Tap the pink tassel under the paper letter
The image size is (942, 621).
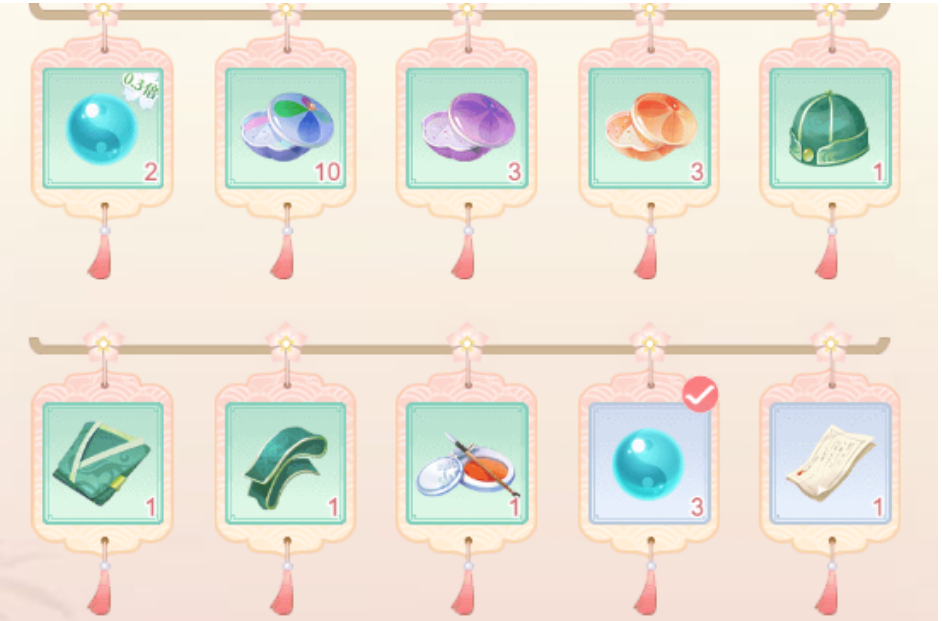827,592
